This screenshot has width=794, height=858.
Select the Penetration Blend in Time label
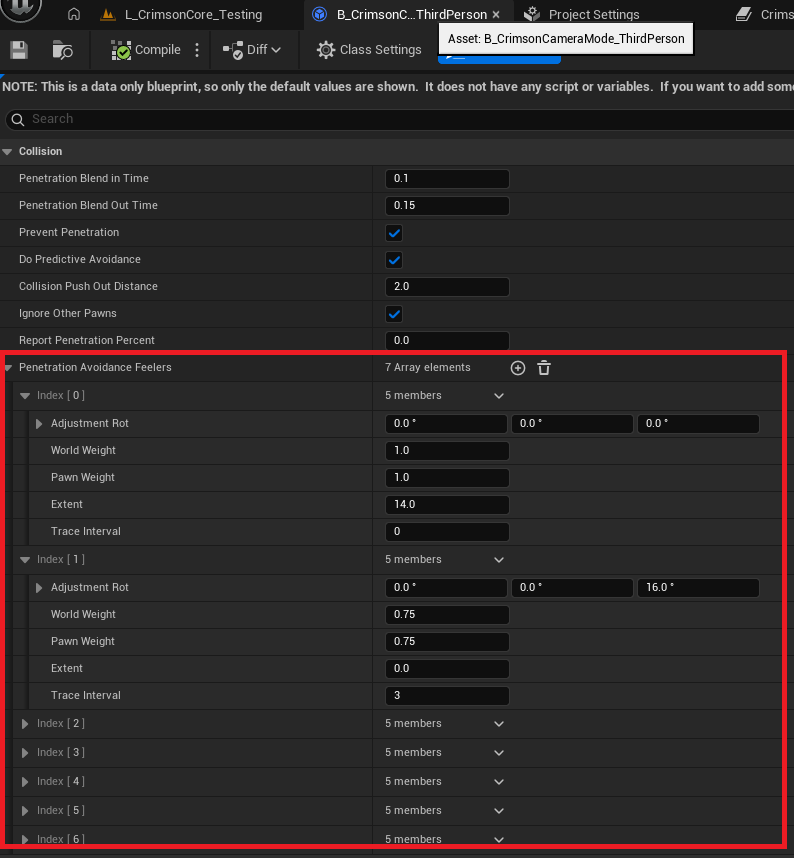[84, 178]
